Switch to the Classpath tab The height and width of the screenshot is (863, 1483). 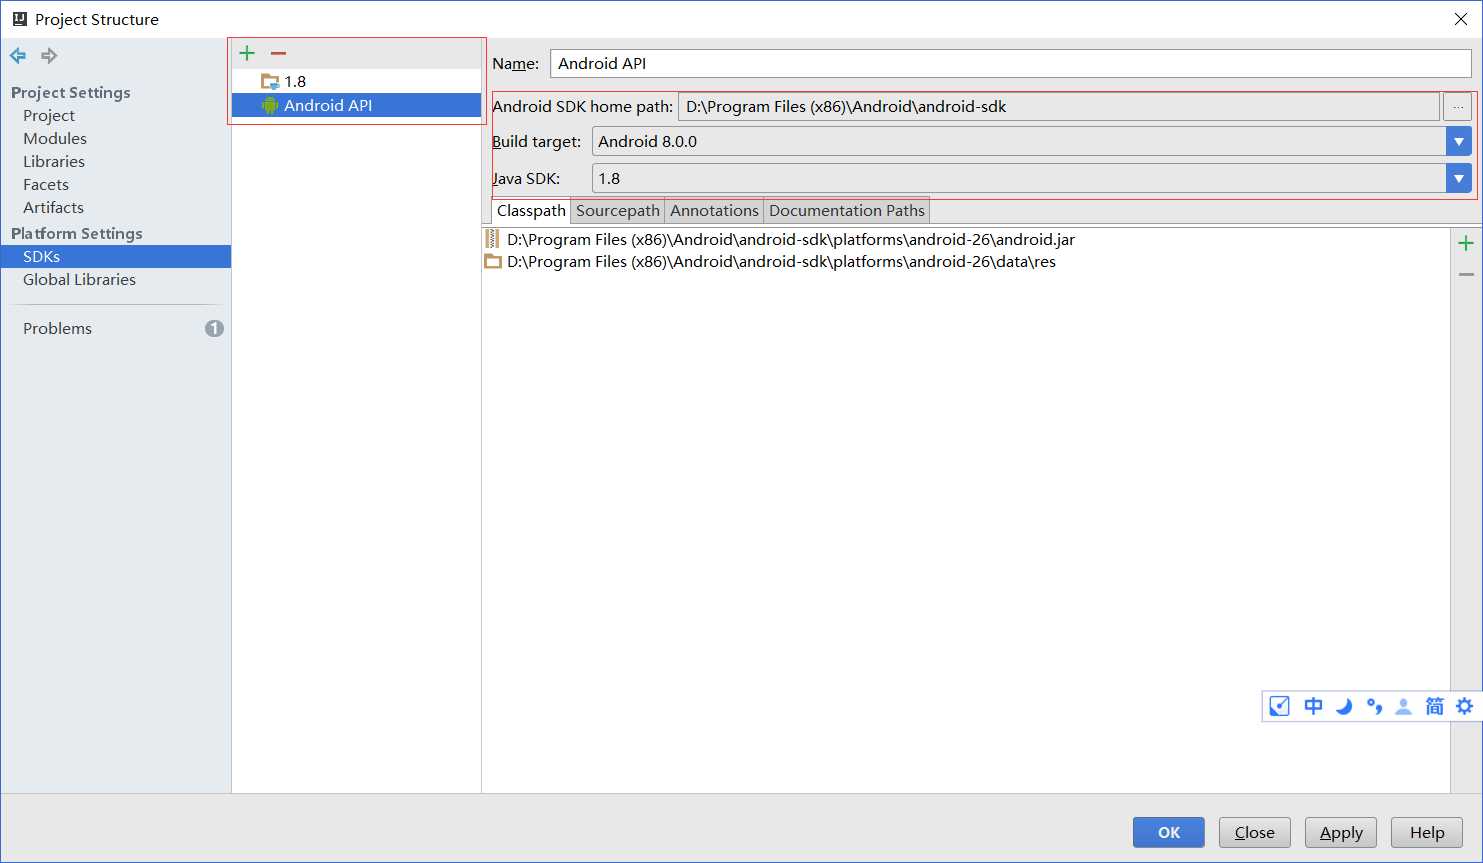click(x=531, y=210)
